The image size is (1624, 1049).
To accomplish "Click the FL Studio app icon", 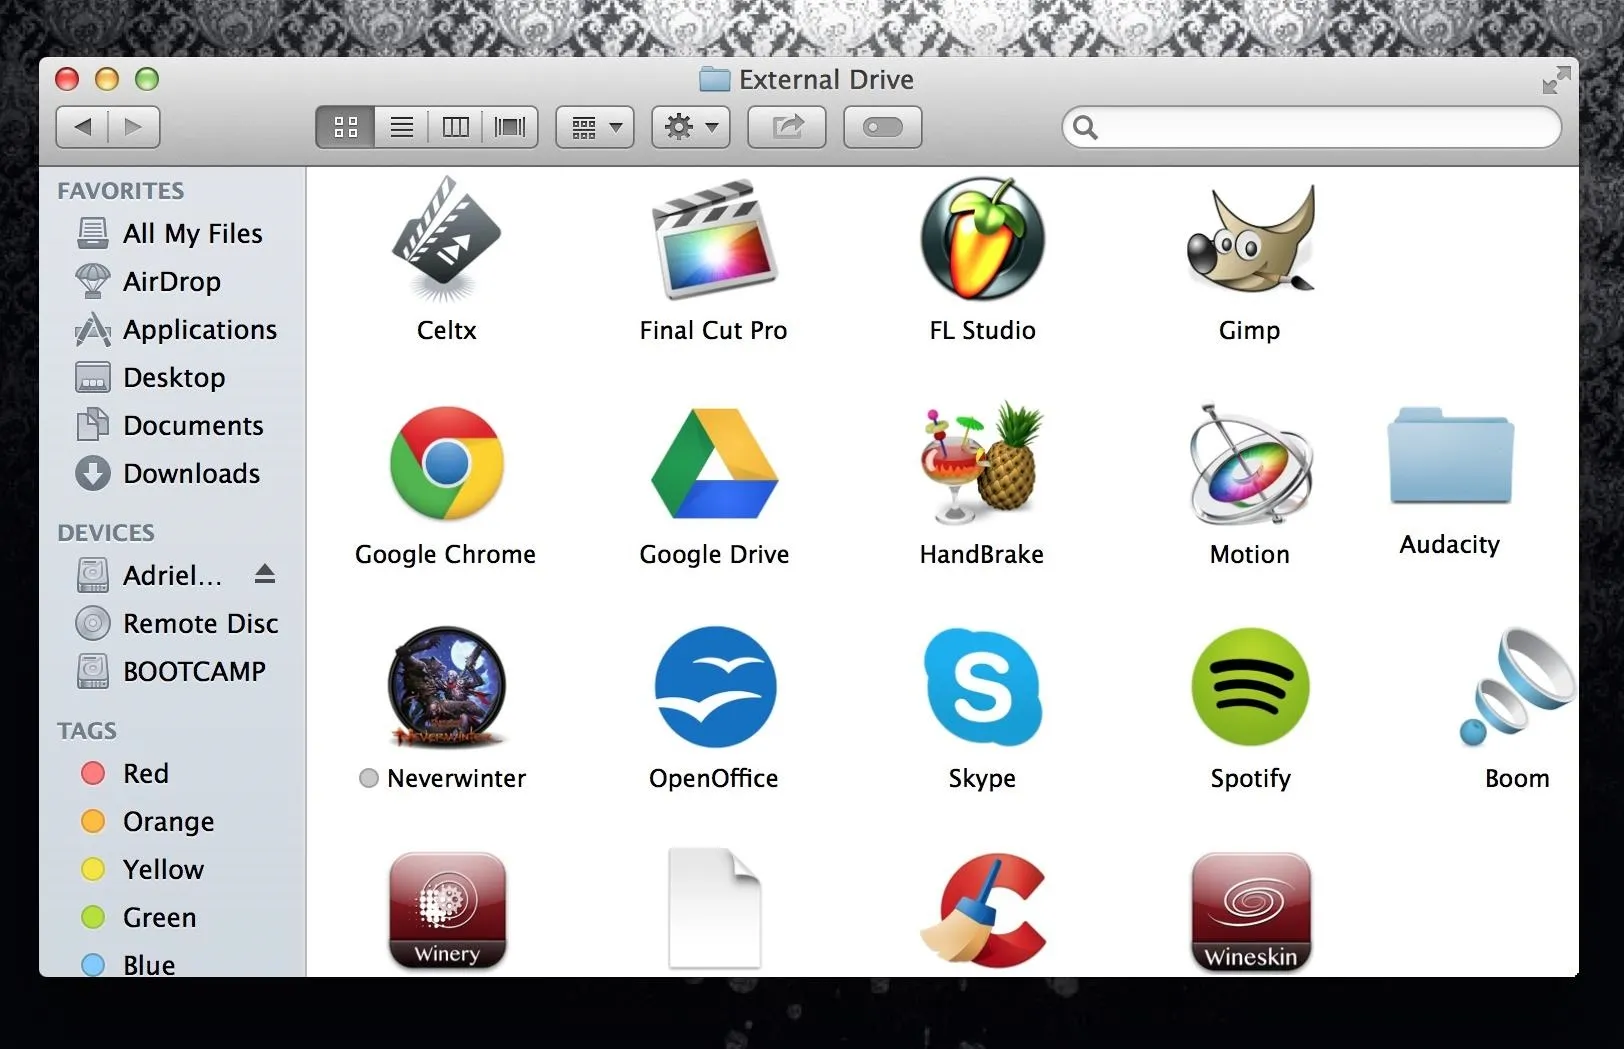I will pyautogui.click(x=982, y=240).
